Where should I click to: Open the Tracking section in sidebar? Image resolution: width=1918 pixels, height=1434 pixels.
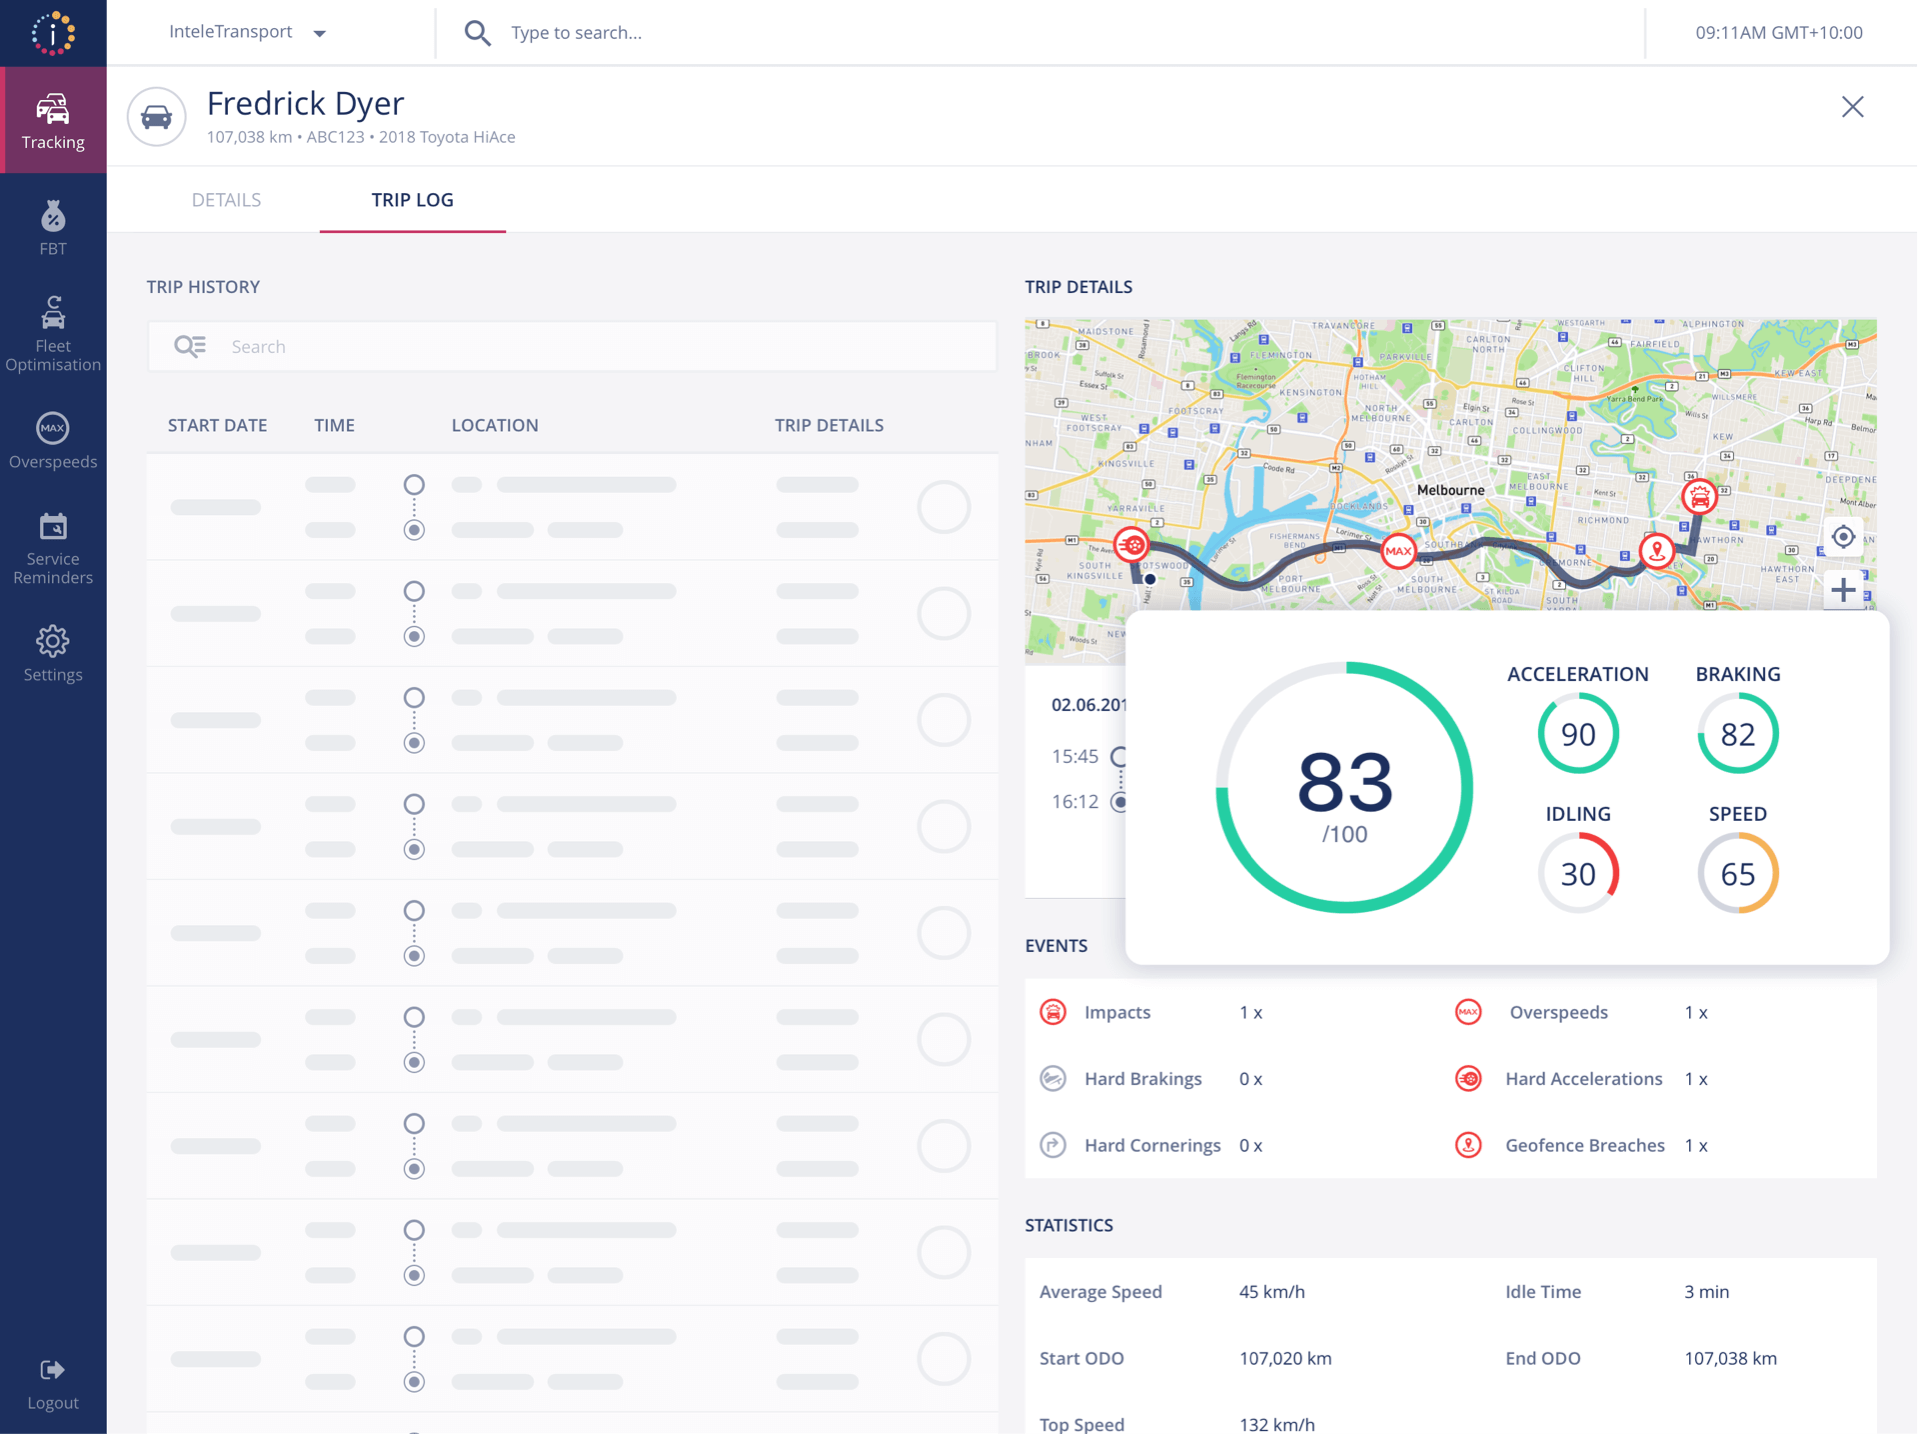(53, 121)
